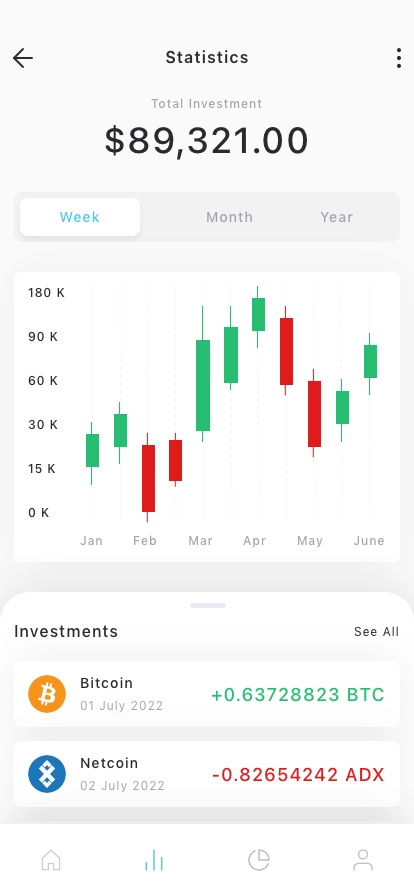This screenshot has width=414, height=896.
Task: Open See All investments link
Action: (376, 631)
